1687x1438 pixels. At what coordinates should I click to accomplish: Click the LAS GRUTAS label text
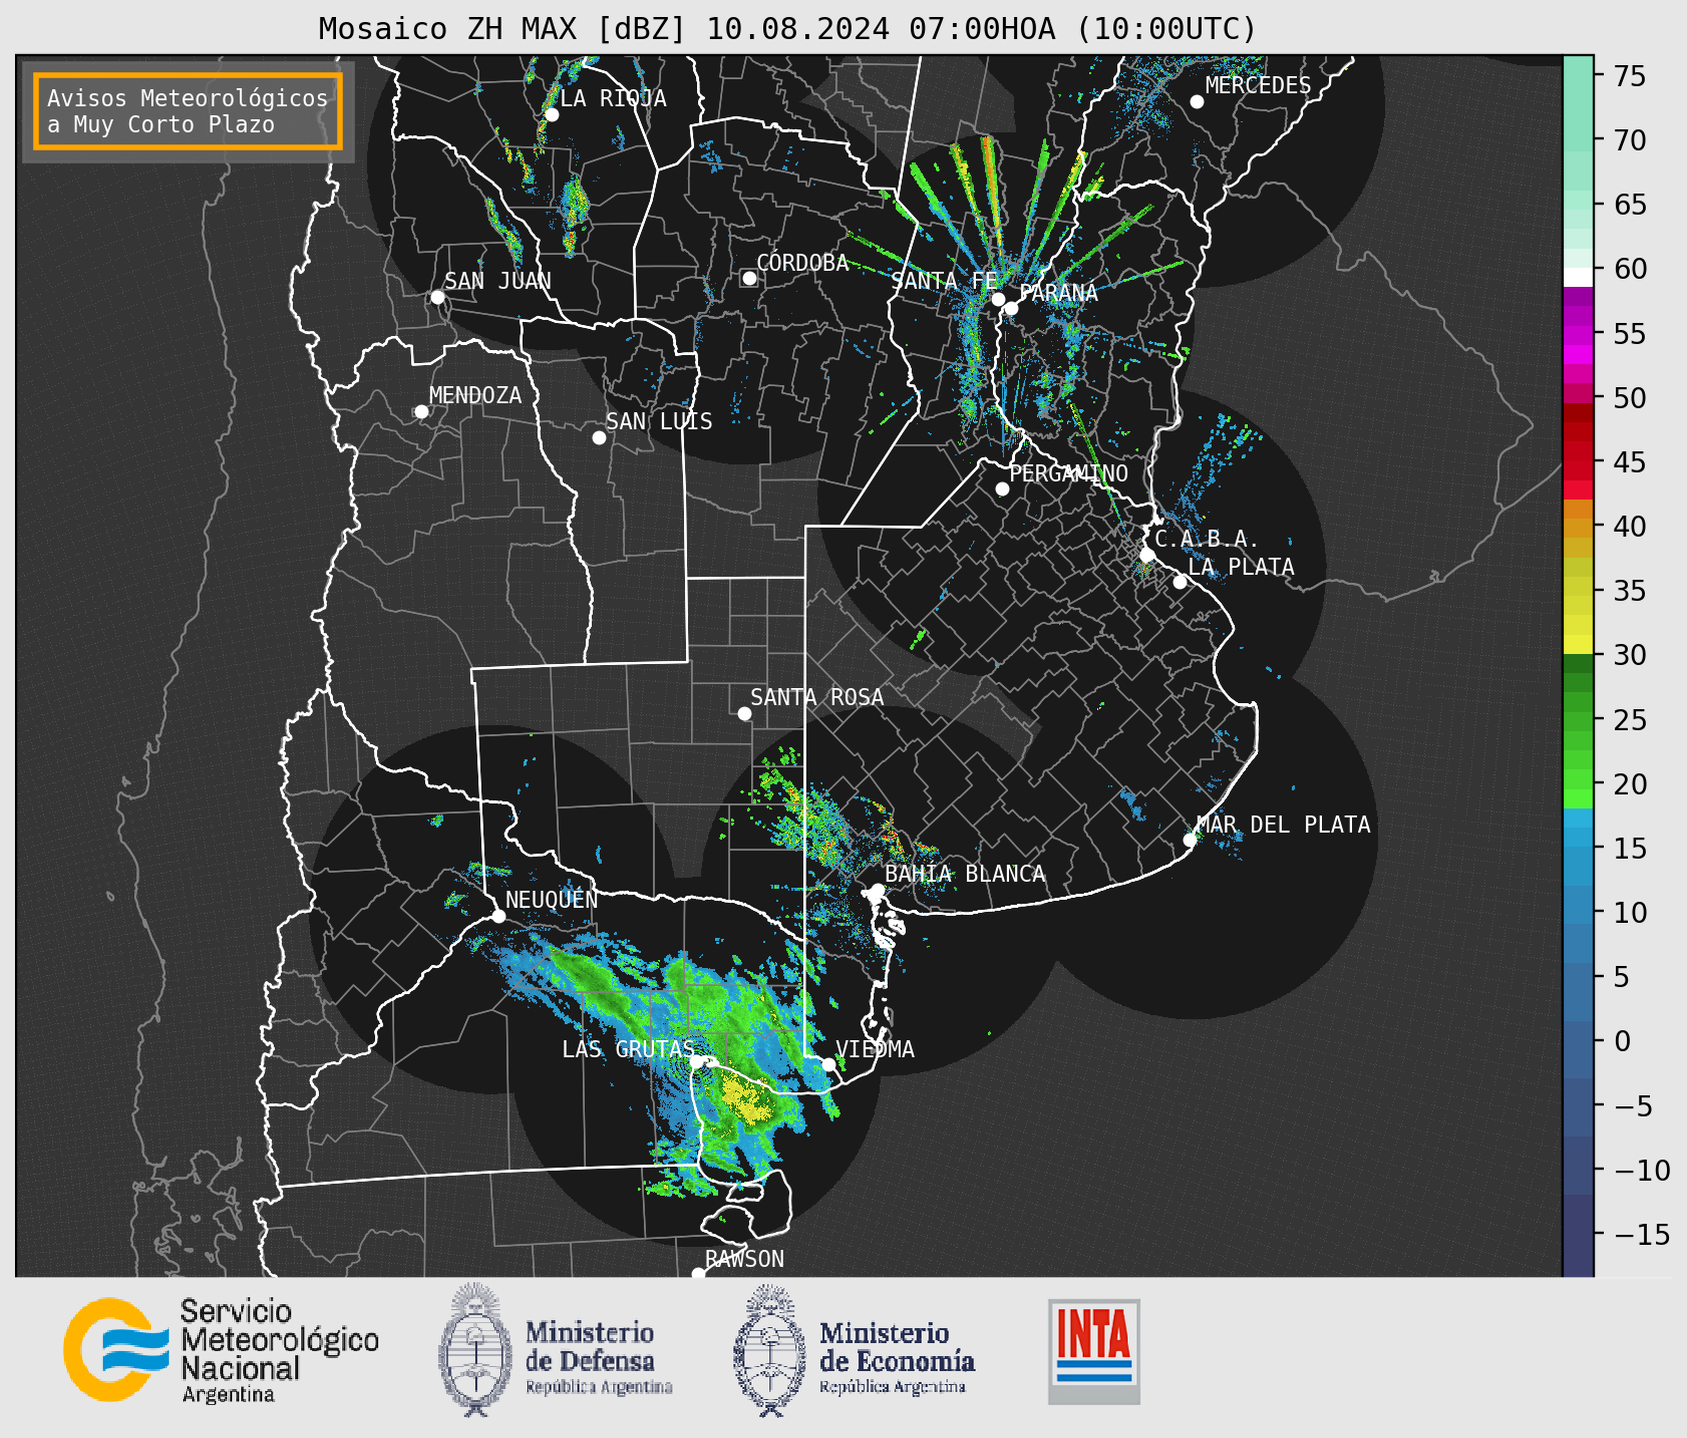(627, 1049)
